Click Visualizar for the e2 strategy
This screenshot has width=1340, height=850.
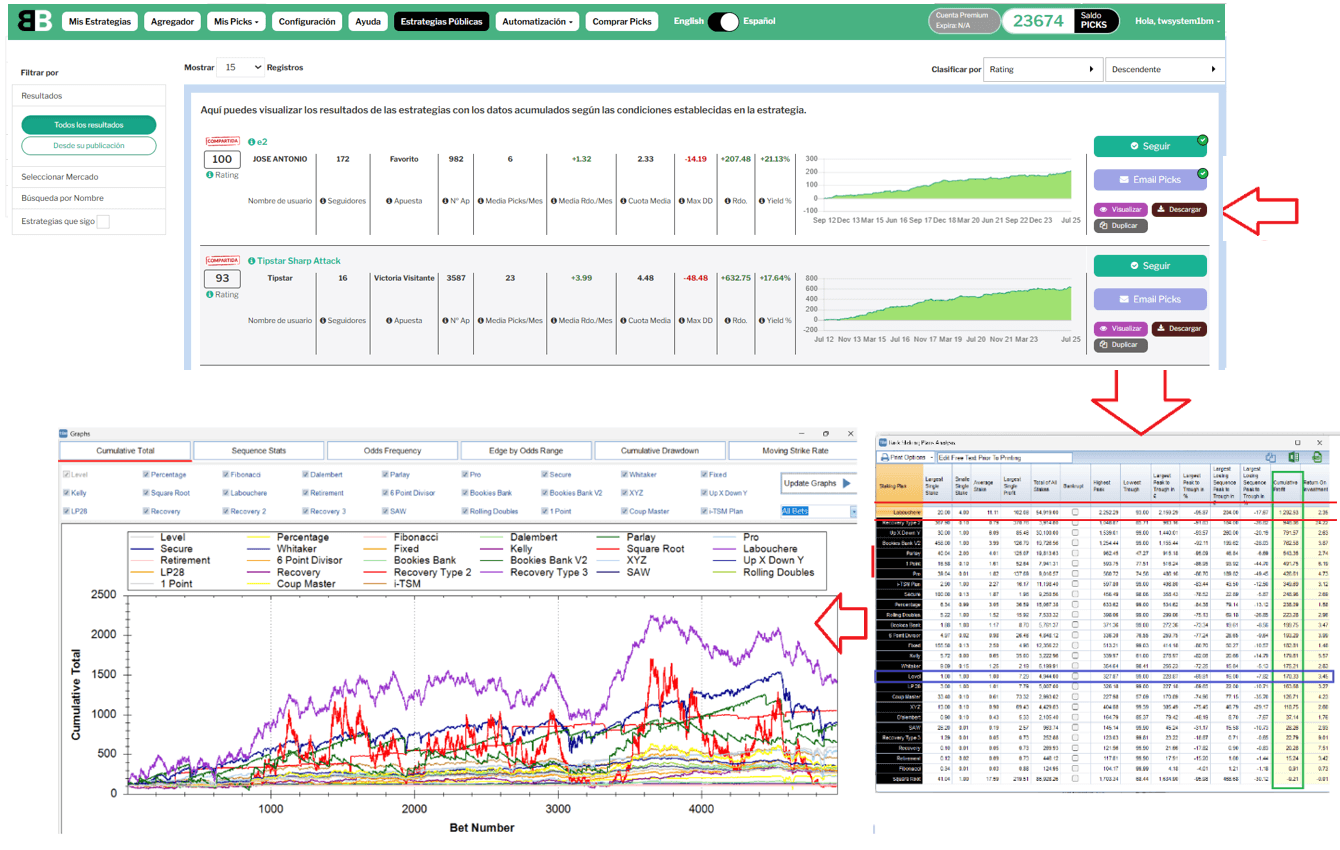[x=1121, y=210]
